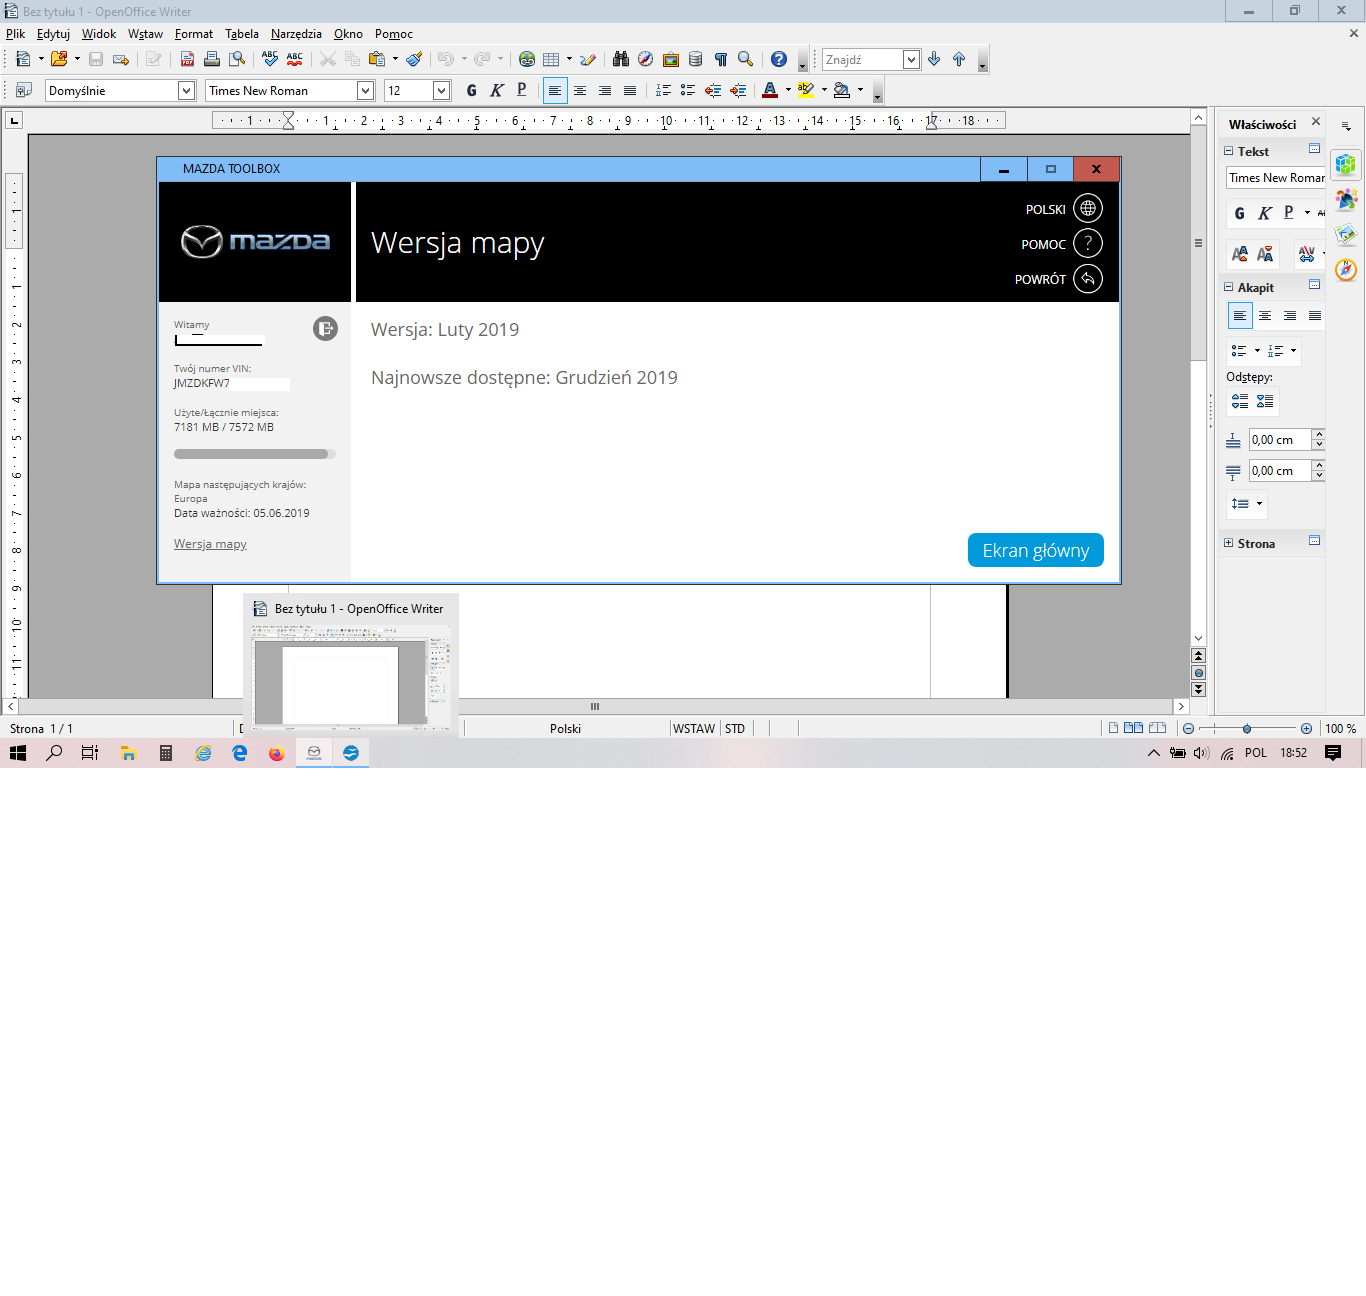Expand the Strona section in sidebar

pos(1250,543)
